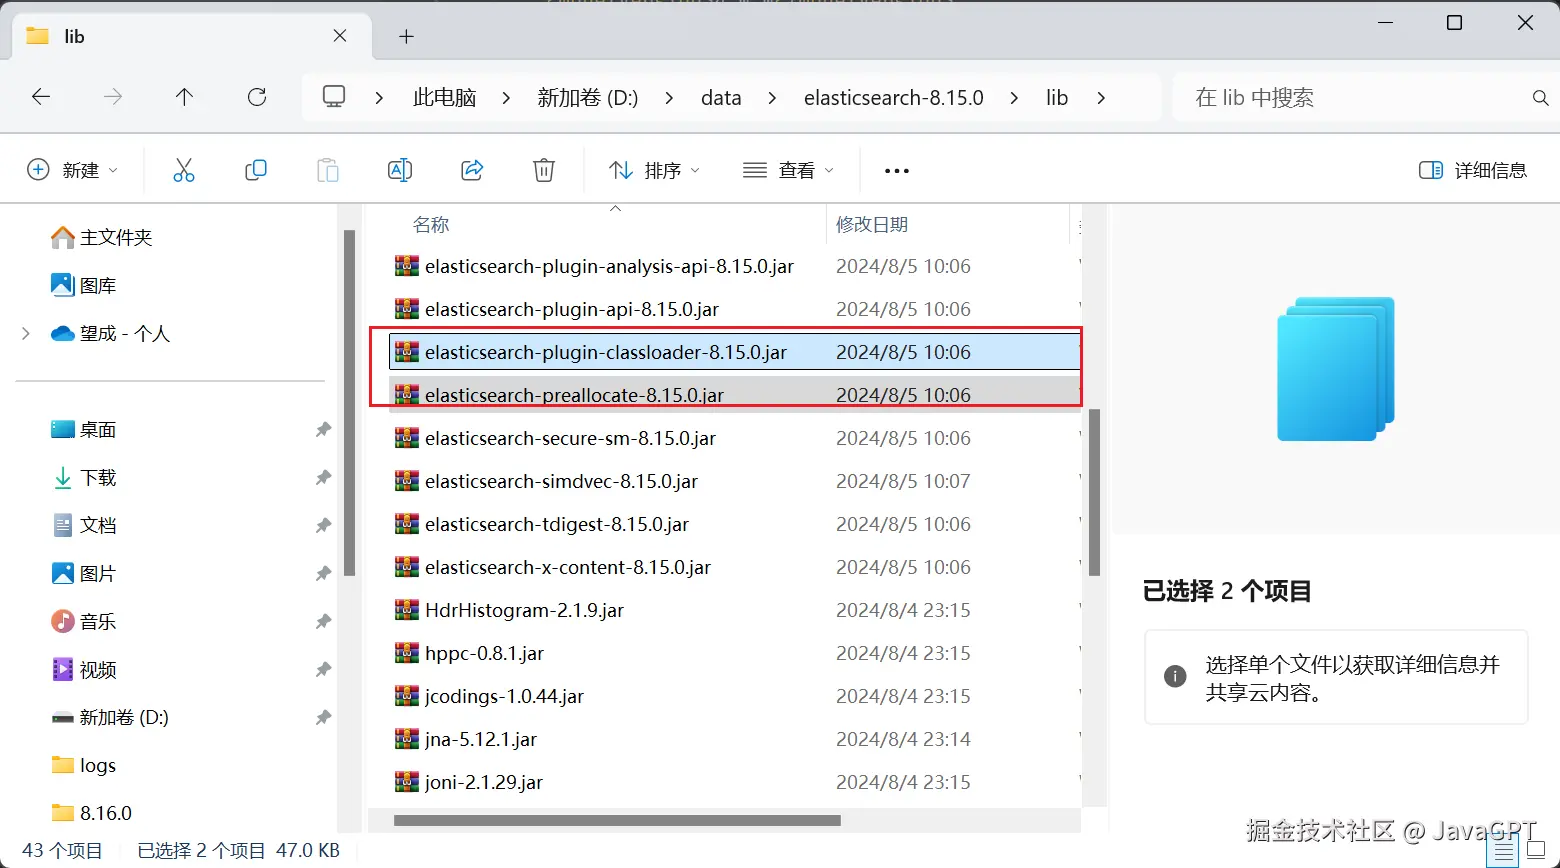The image size is (1560, 868).
Task: Click the vertical scrollbar of file list
Action: click(x=1094, y=492)
